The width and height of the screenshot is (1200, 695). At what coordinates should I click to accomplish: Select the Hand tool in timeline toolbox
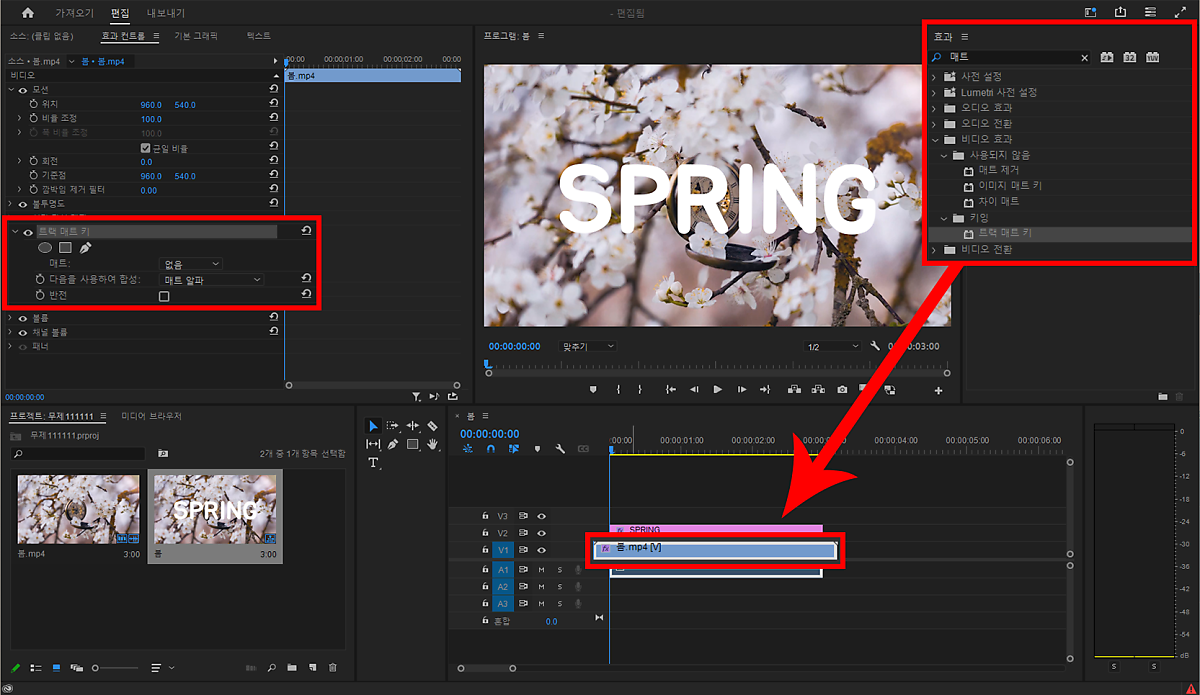(432, 444)
